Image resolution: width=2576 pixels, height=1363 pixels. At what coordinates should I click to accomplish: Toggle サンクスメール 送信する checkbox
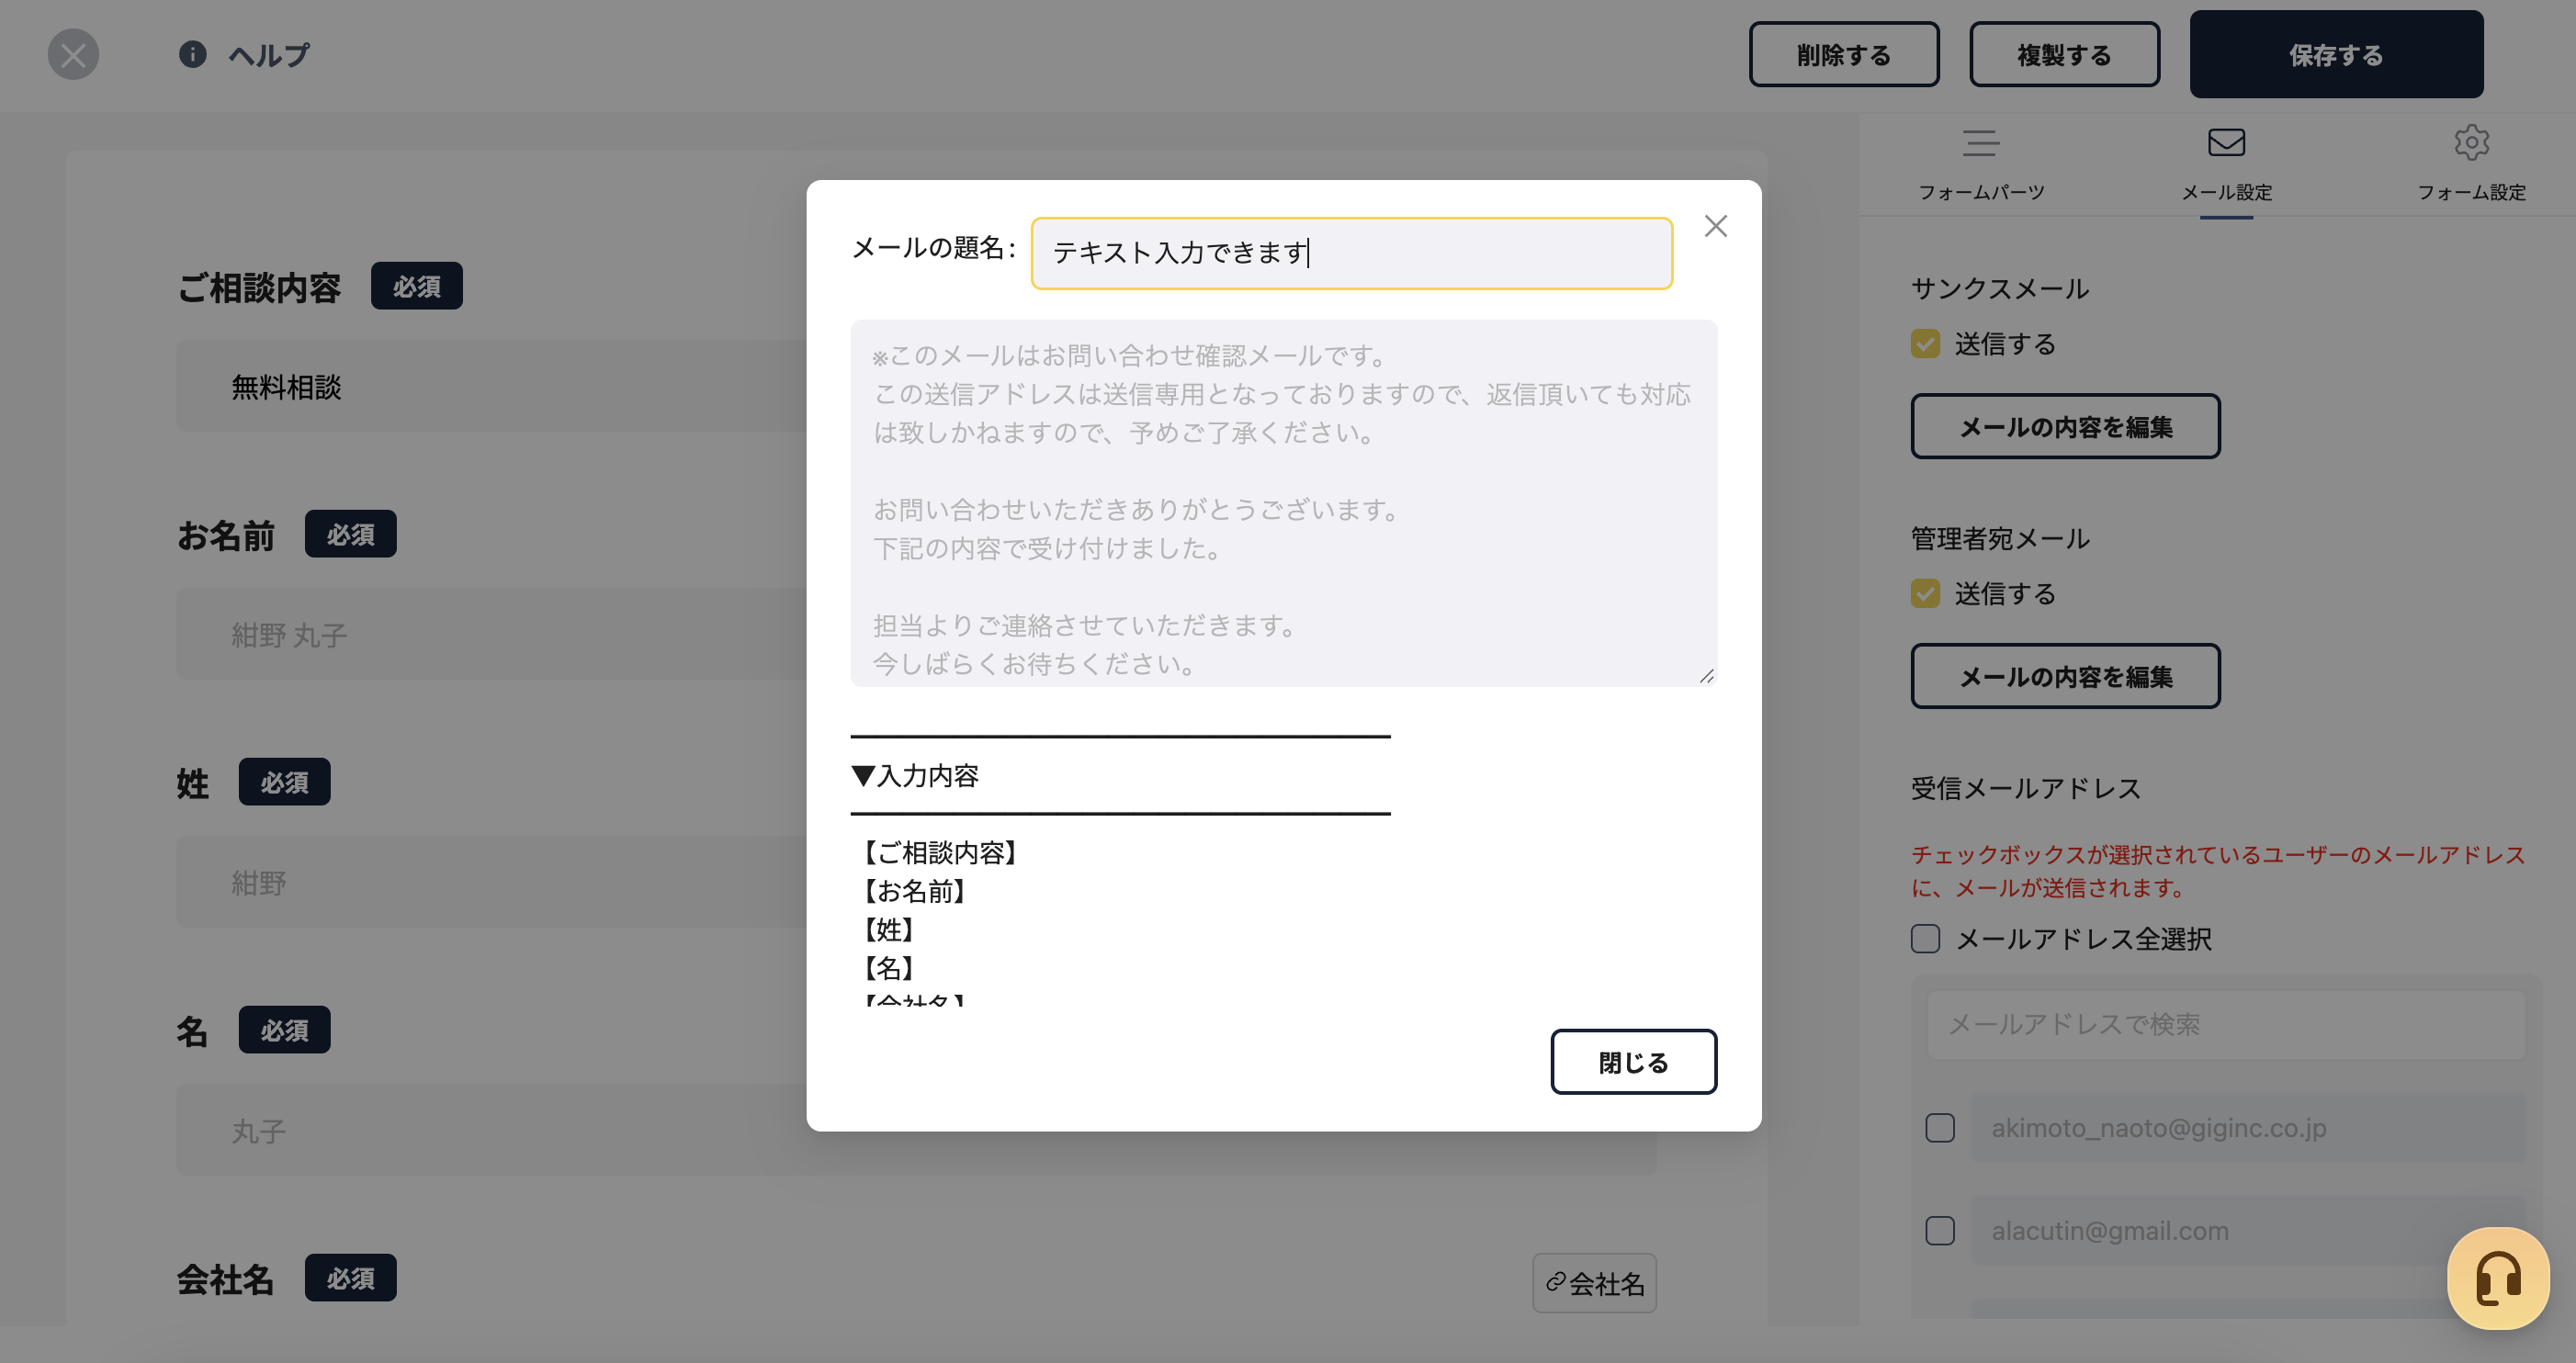pyautogui.click(x=1925, y=344)
